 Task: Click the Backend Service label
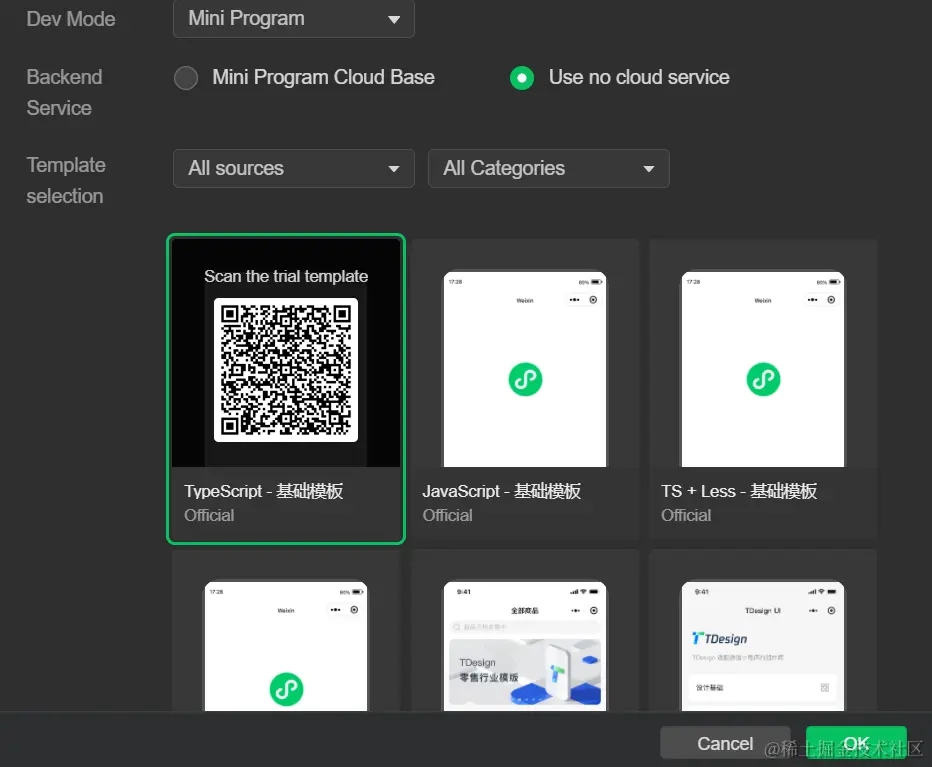pyautogui.click(x=64, y=93)
